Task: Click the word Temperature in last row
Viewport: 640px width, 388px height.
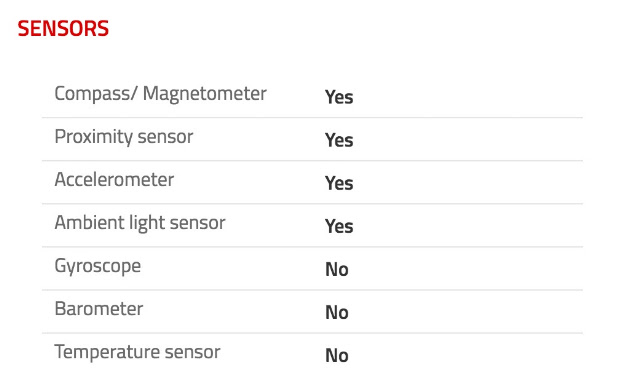Action: [107, 352]
